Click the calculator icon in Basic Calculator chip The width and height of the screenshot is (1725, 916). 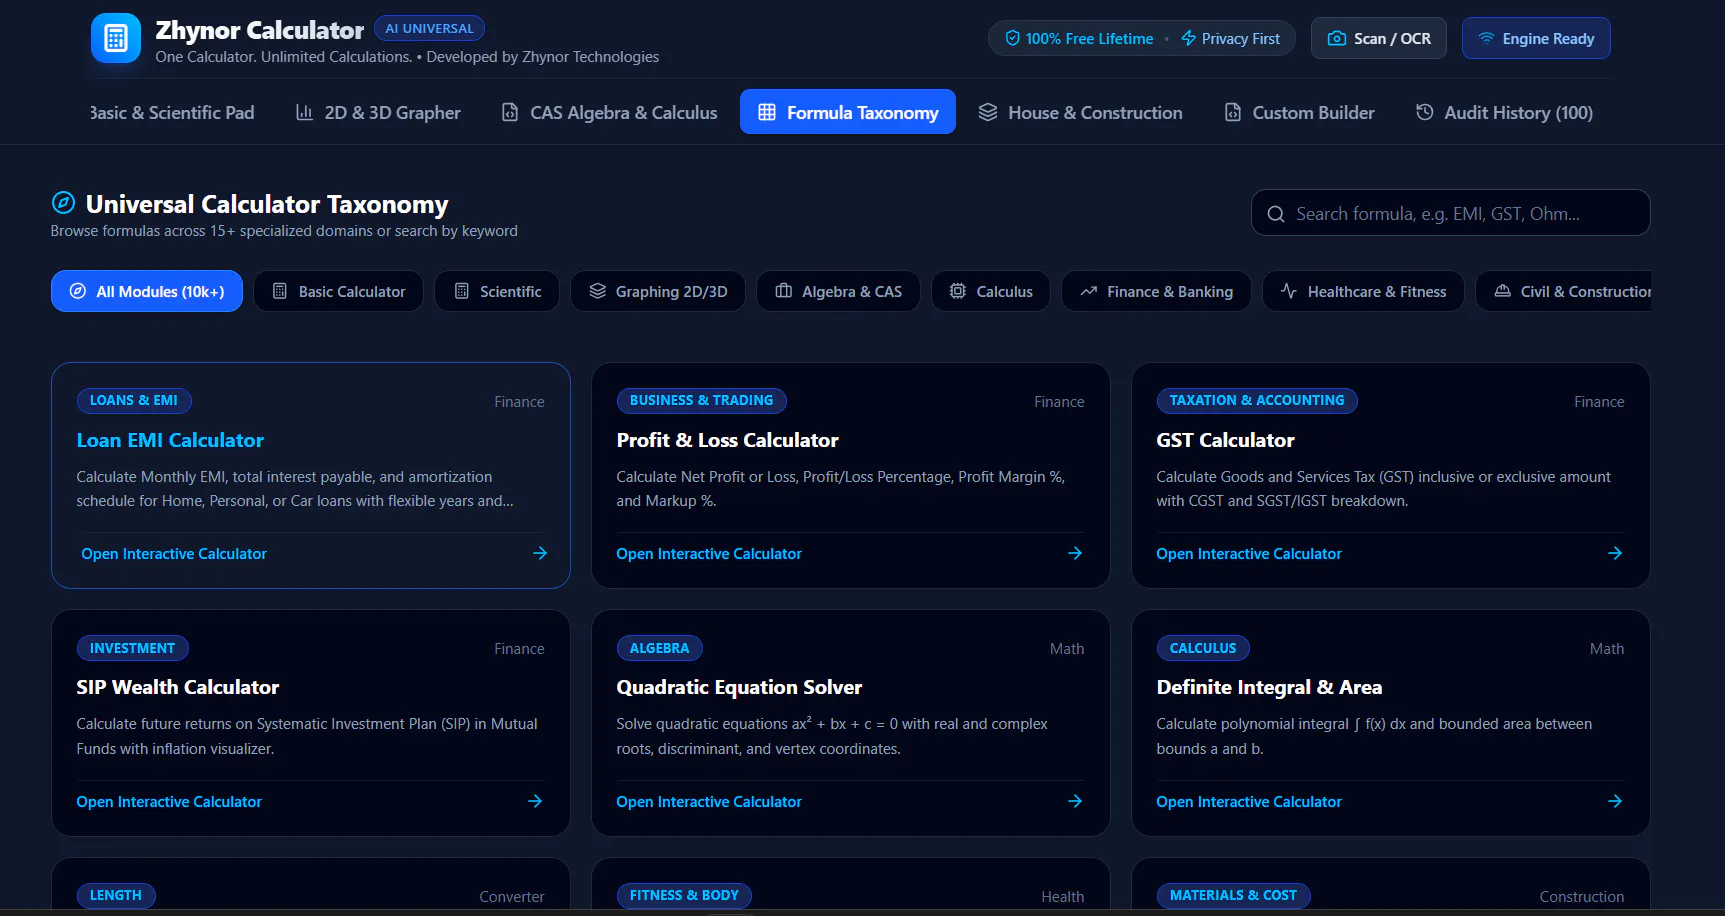(x=280, y=291)
